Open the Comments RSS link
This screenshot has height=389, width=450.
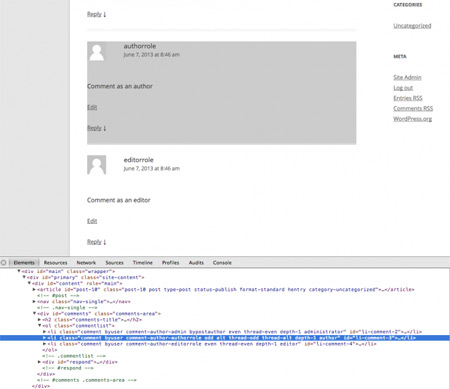[413, 108]
